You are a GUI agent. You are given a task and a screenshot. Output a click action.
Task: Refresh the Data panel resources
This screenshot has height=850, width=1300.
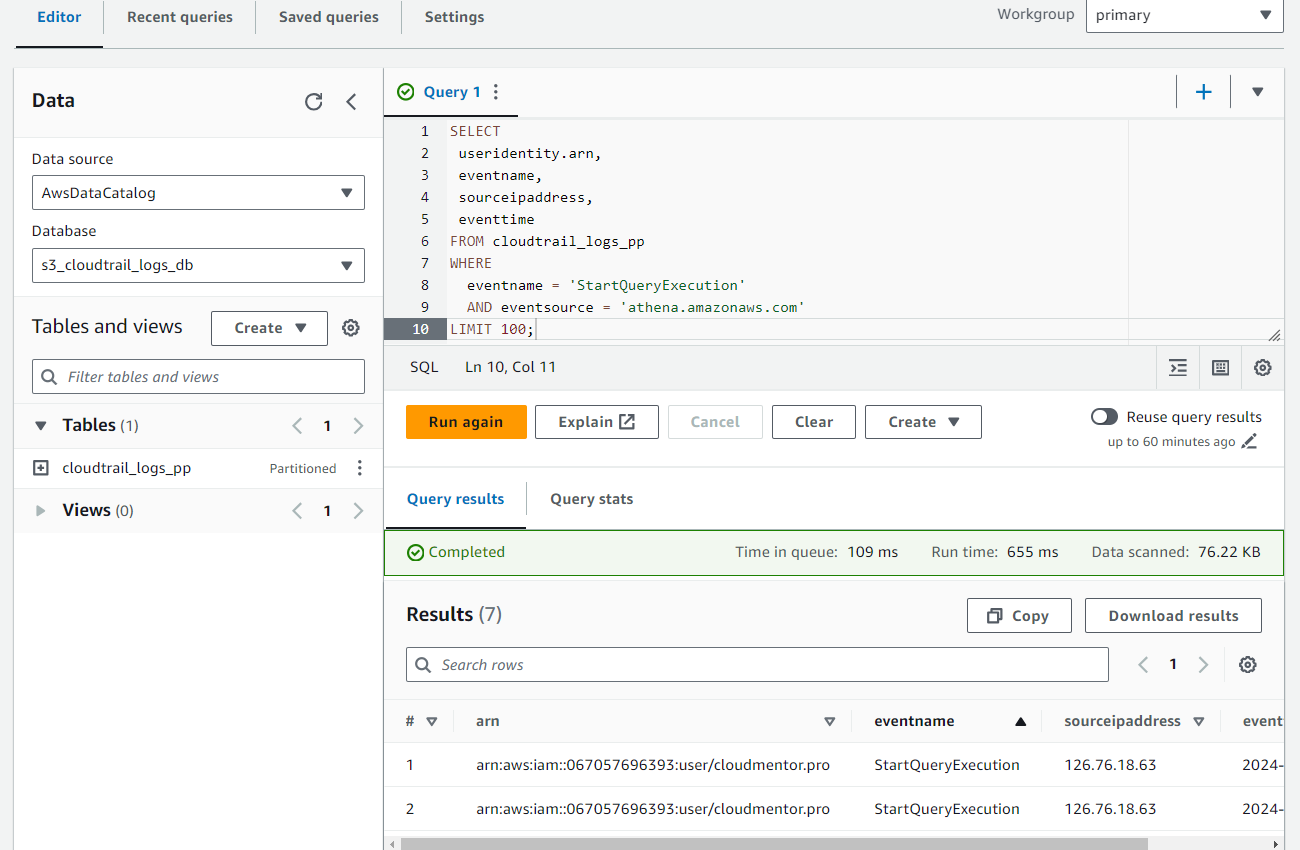(x=314, y=101)
